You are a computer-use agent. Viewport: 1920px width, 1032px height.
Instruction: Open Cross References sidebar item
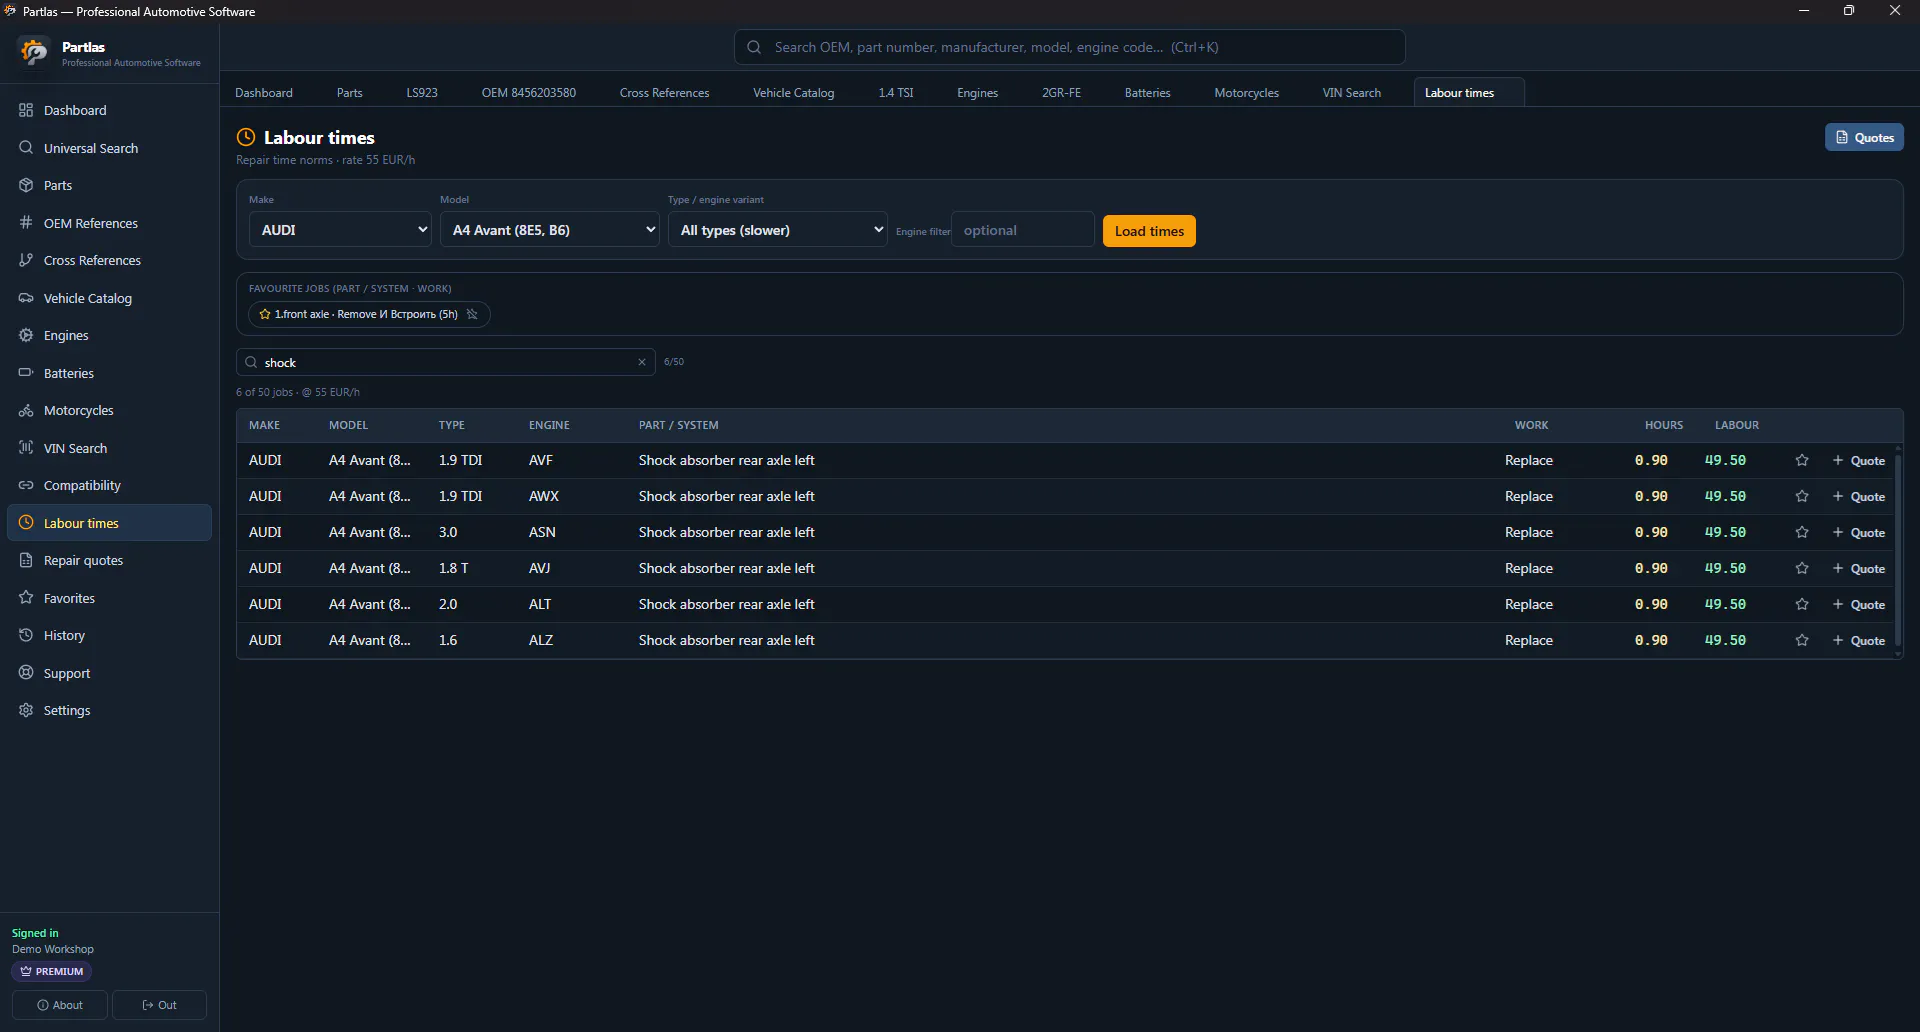click(109, 260)
